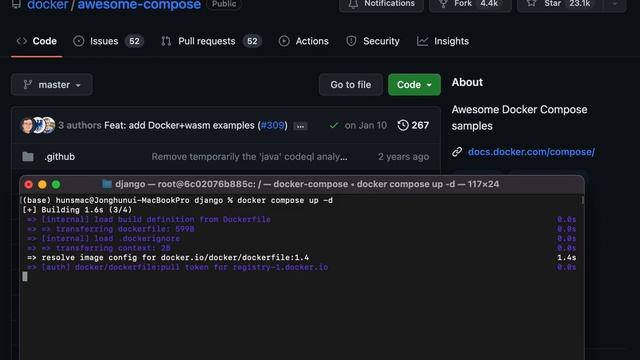This screenshot has height=360, width=640.
Task: Click the Notifications button
Action: [x=381, y=4]
